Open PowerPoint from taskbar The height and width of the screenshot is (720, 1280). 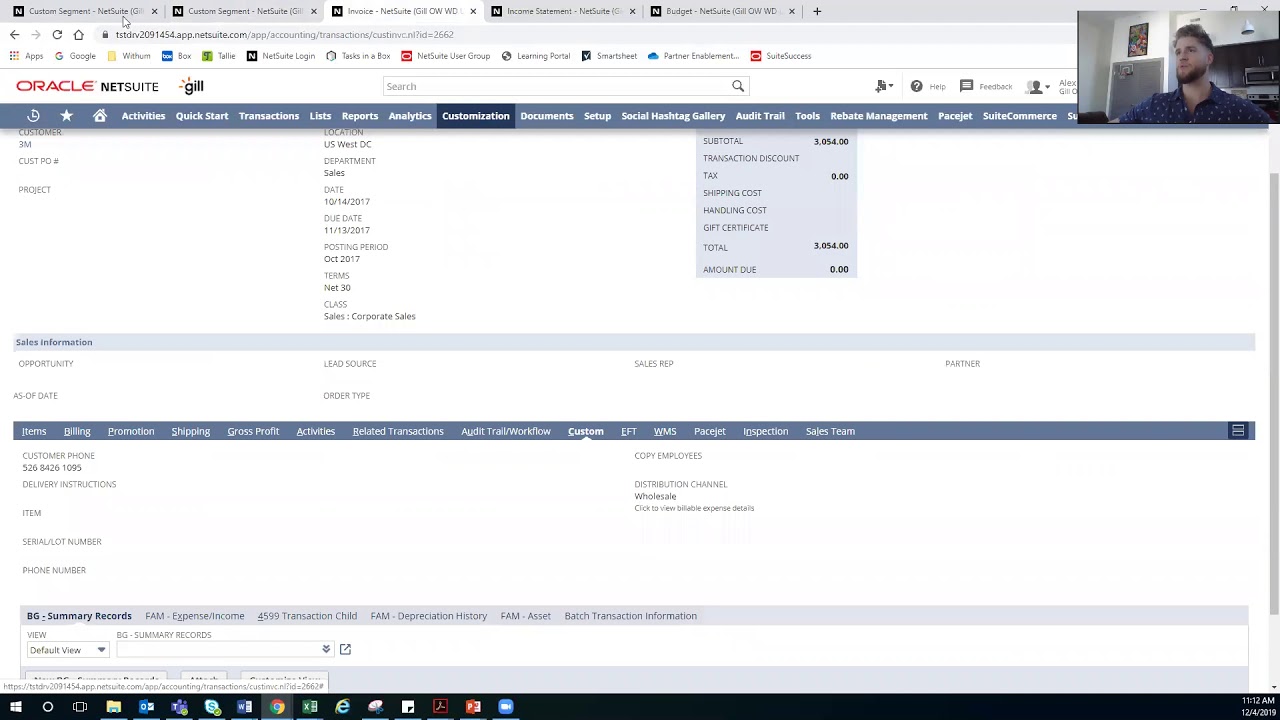pos(473,707)
